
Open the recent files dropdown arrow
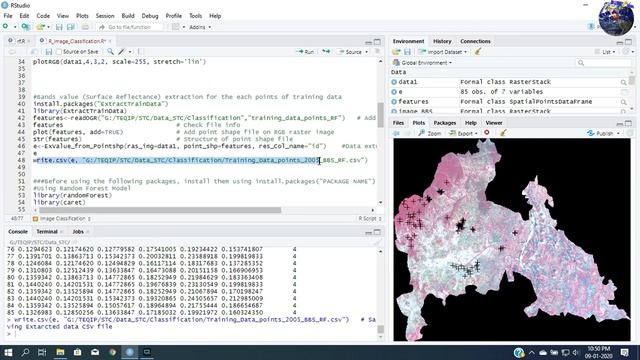48,27
